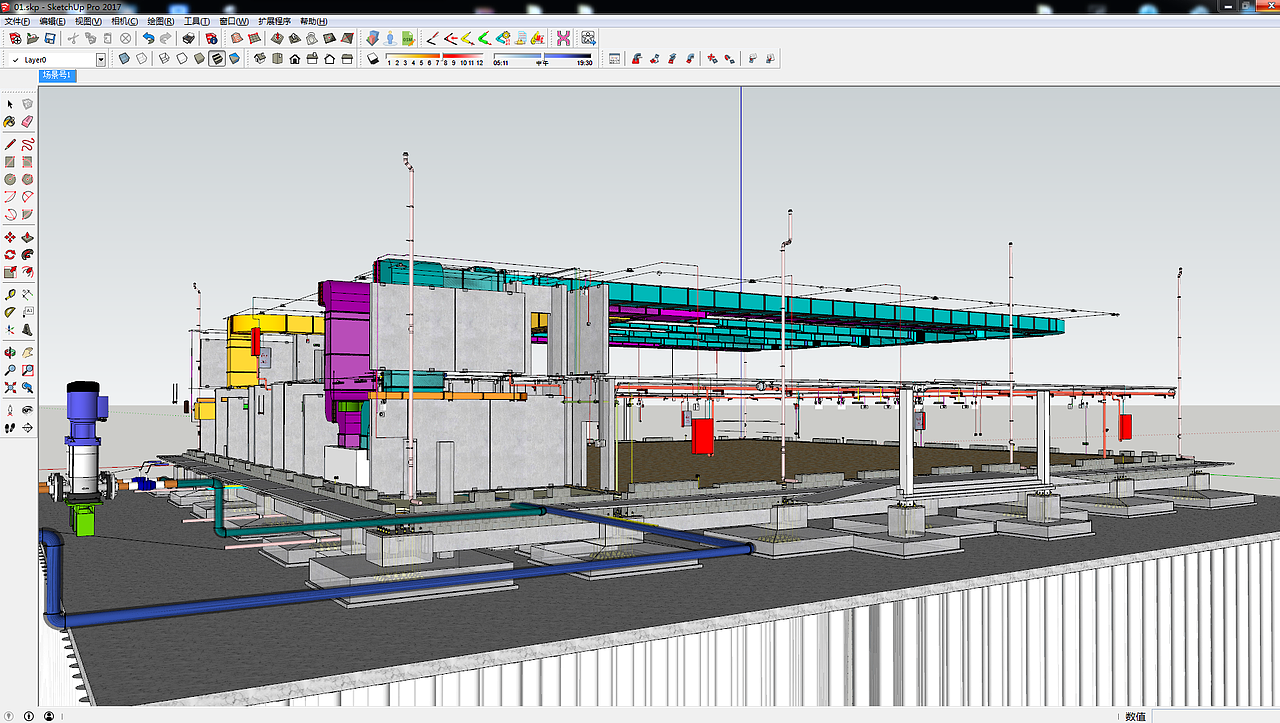Activate the Scale tool
This screenshot has height=723, width=1280.
pos(10,272)
